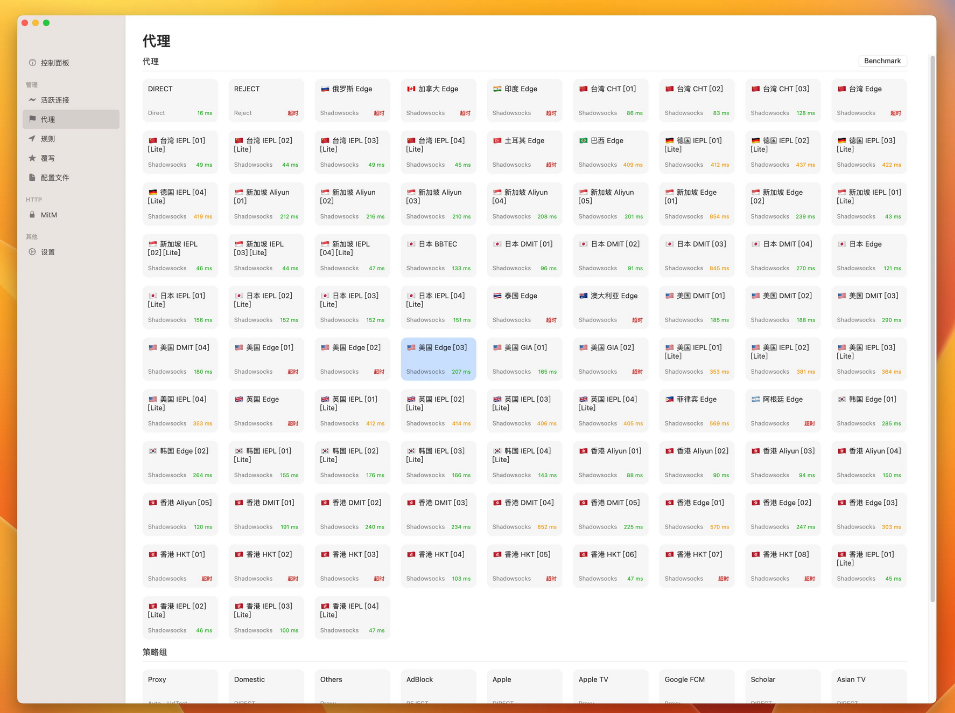Select the 香港 Edge [03] proxy card

click(x=869, y=515)
